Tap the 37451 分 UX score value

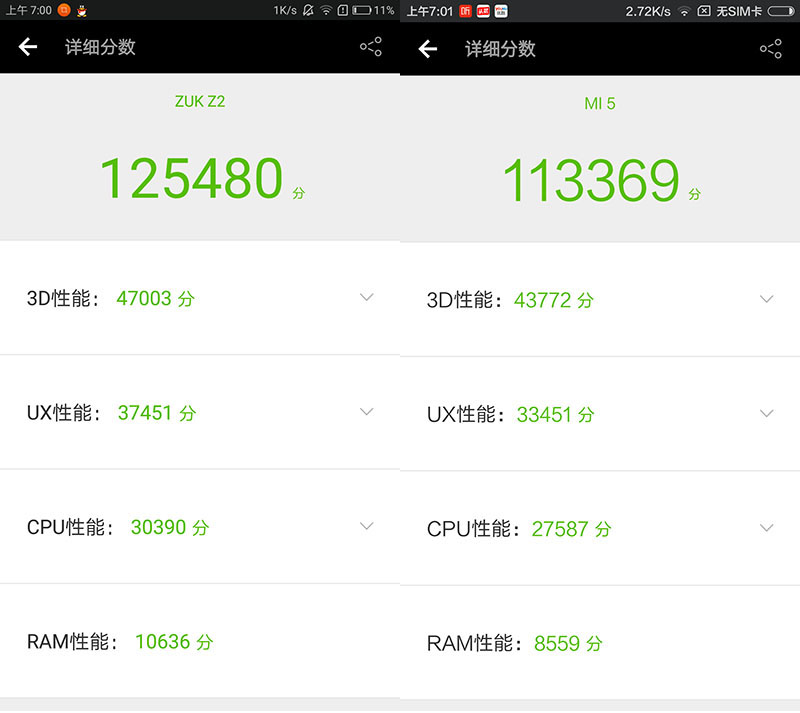(x=157, y=413)
